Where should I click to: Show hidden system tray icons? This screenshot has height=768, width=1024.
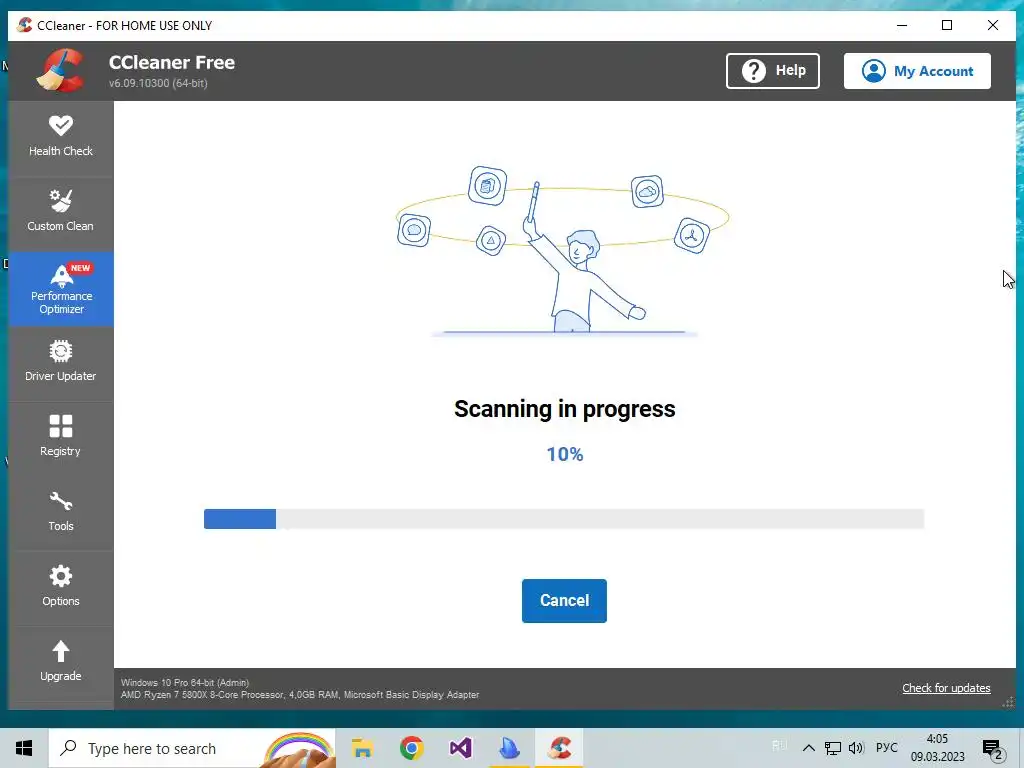pos(808,748)
